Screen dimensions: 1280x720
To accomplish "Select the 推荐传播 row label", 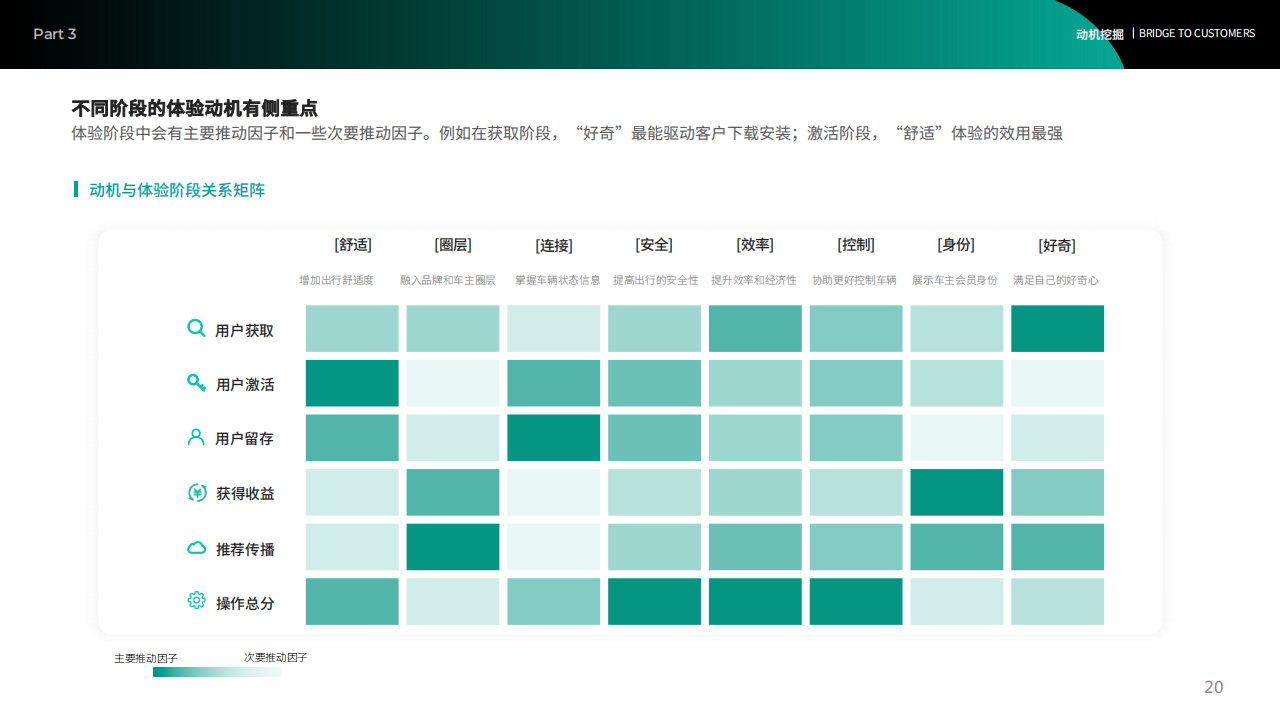I will point(245,549).
